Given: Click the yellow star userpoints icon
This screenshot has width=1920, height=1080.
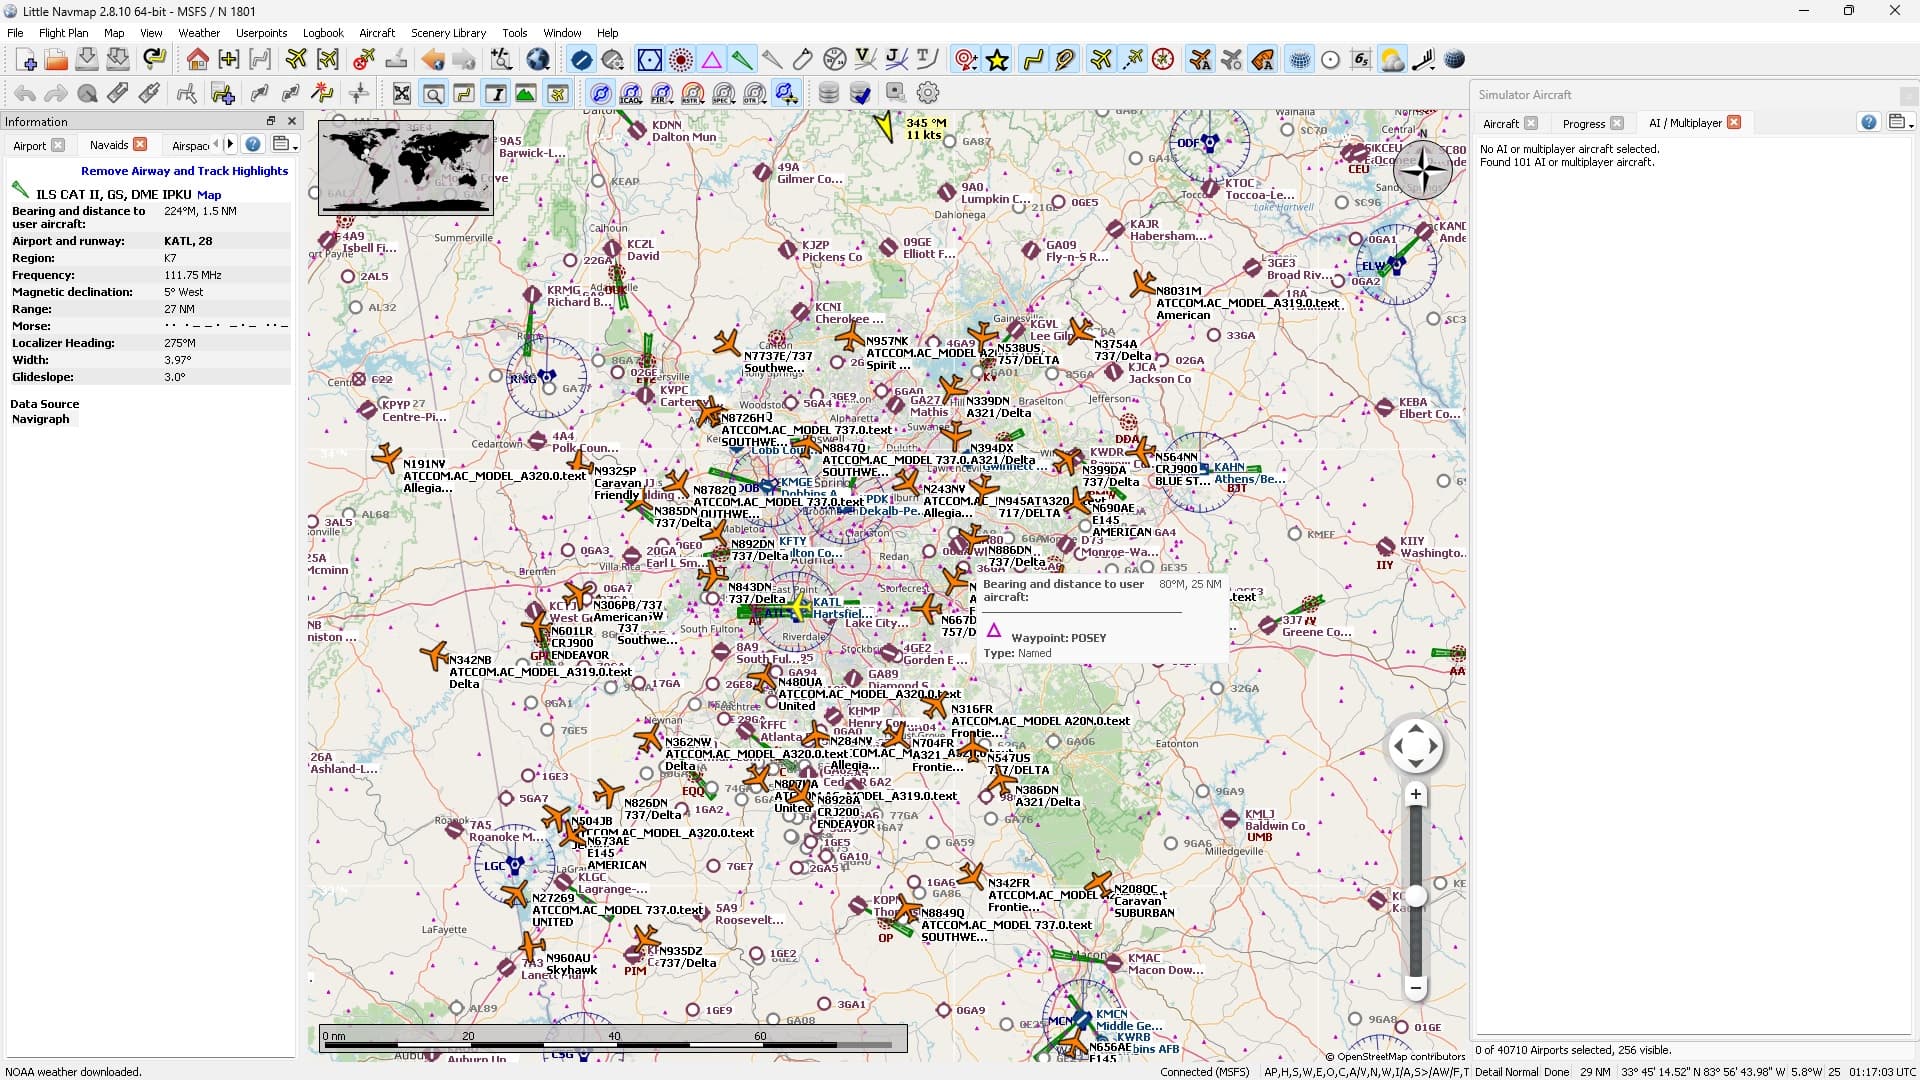Looking at the screenshot, I should (997, 60).
